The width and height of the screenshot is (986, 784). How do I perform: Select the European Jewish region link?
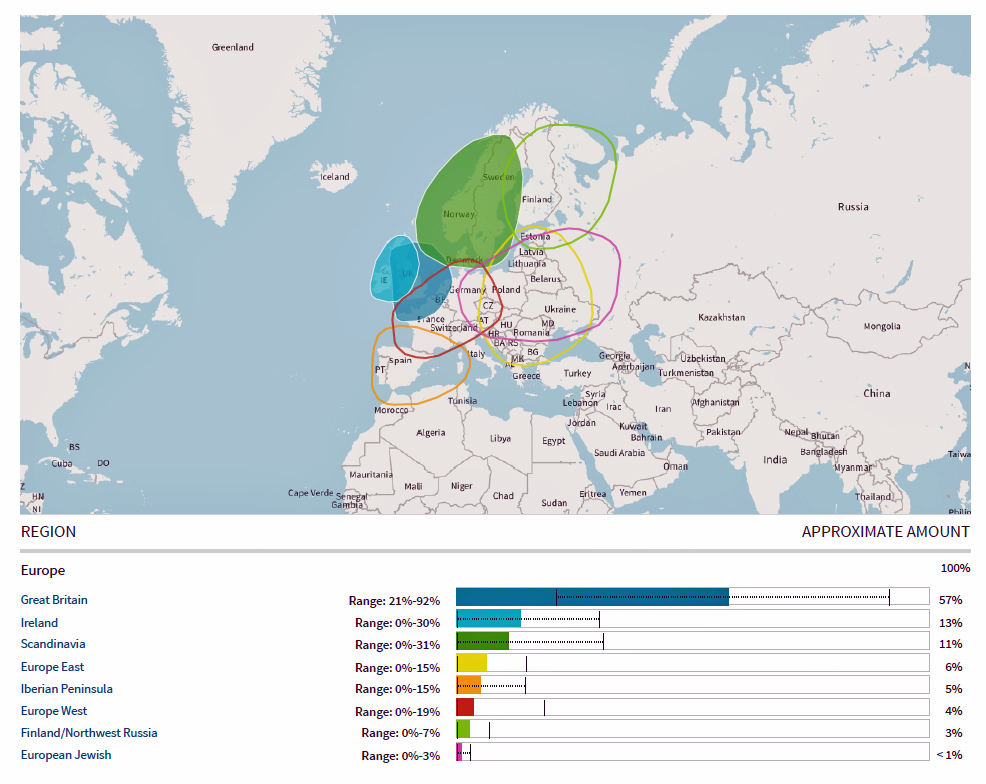[66, 755]
